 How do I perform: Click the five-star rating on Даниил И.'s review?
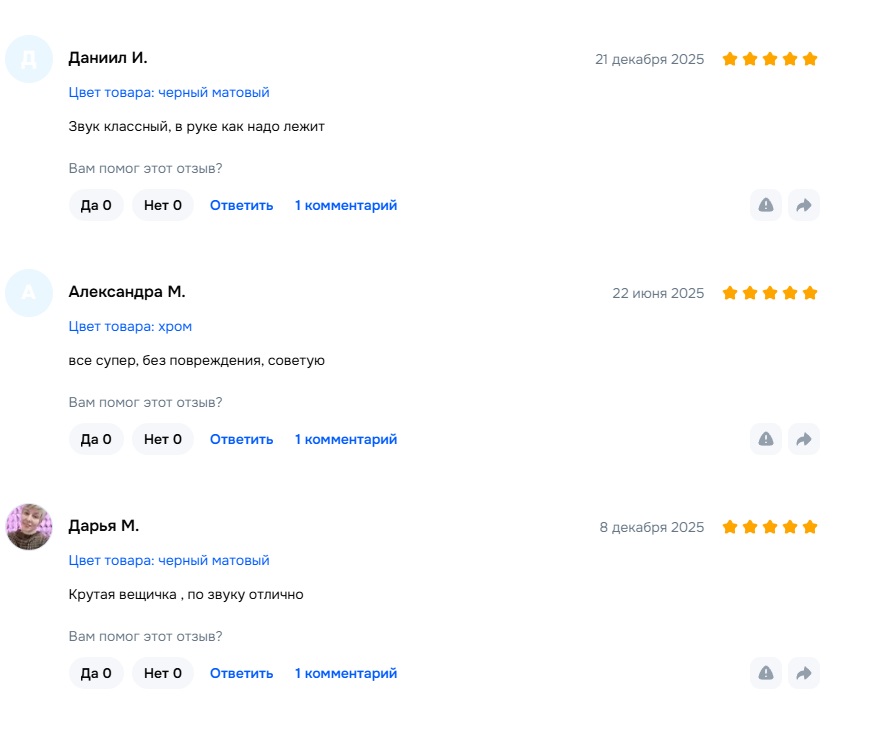click(770, 59)
